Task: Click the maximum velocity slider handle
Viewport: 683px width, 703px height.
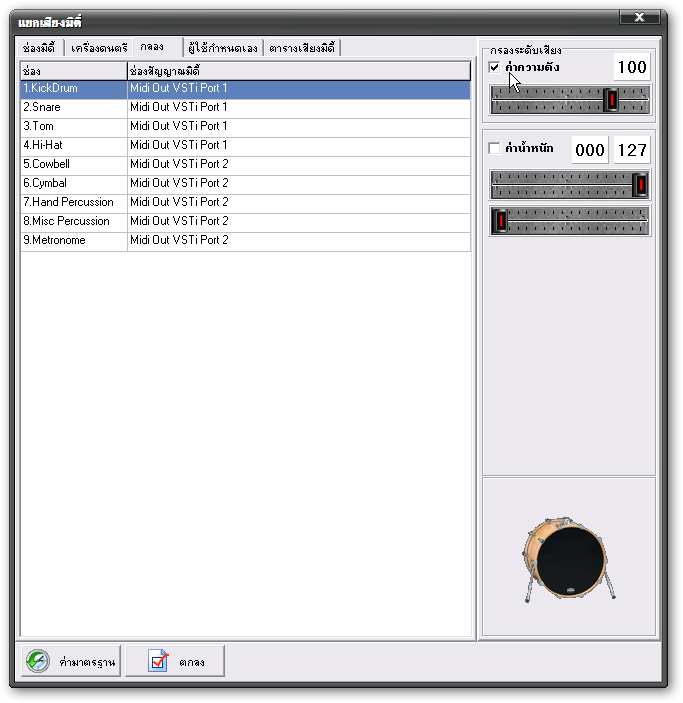Action: click(x=640, y=184)
